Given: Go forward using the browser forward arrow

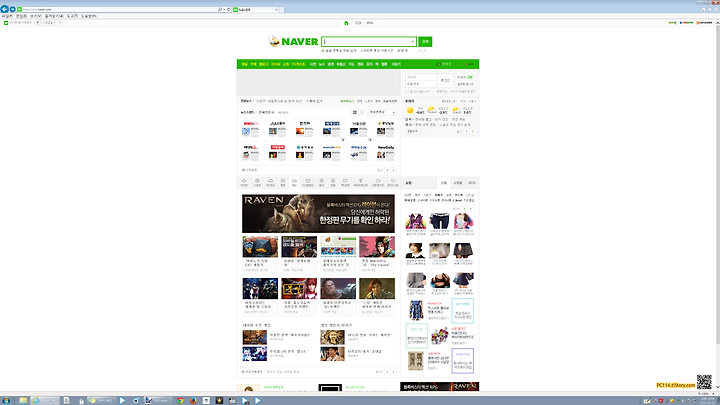Looking at the screenshot, I should [x=13, y=9].
